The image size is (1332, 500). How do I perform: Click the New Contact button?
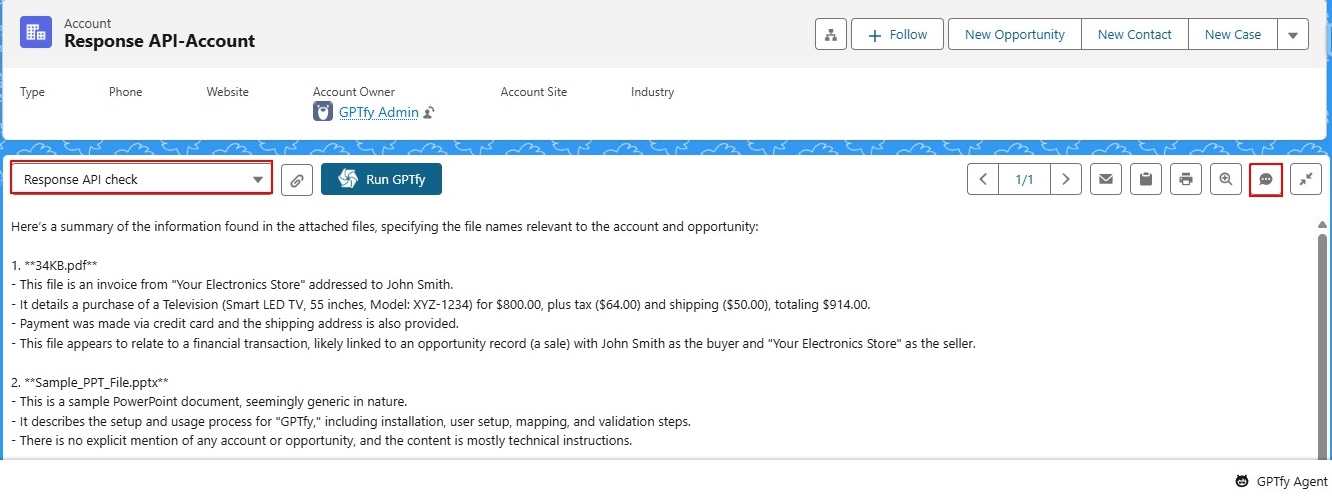(1134, 34)
